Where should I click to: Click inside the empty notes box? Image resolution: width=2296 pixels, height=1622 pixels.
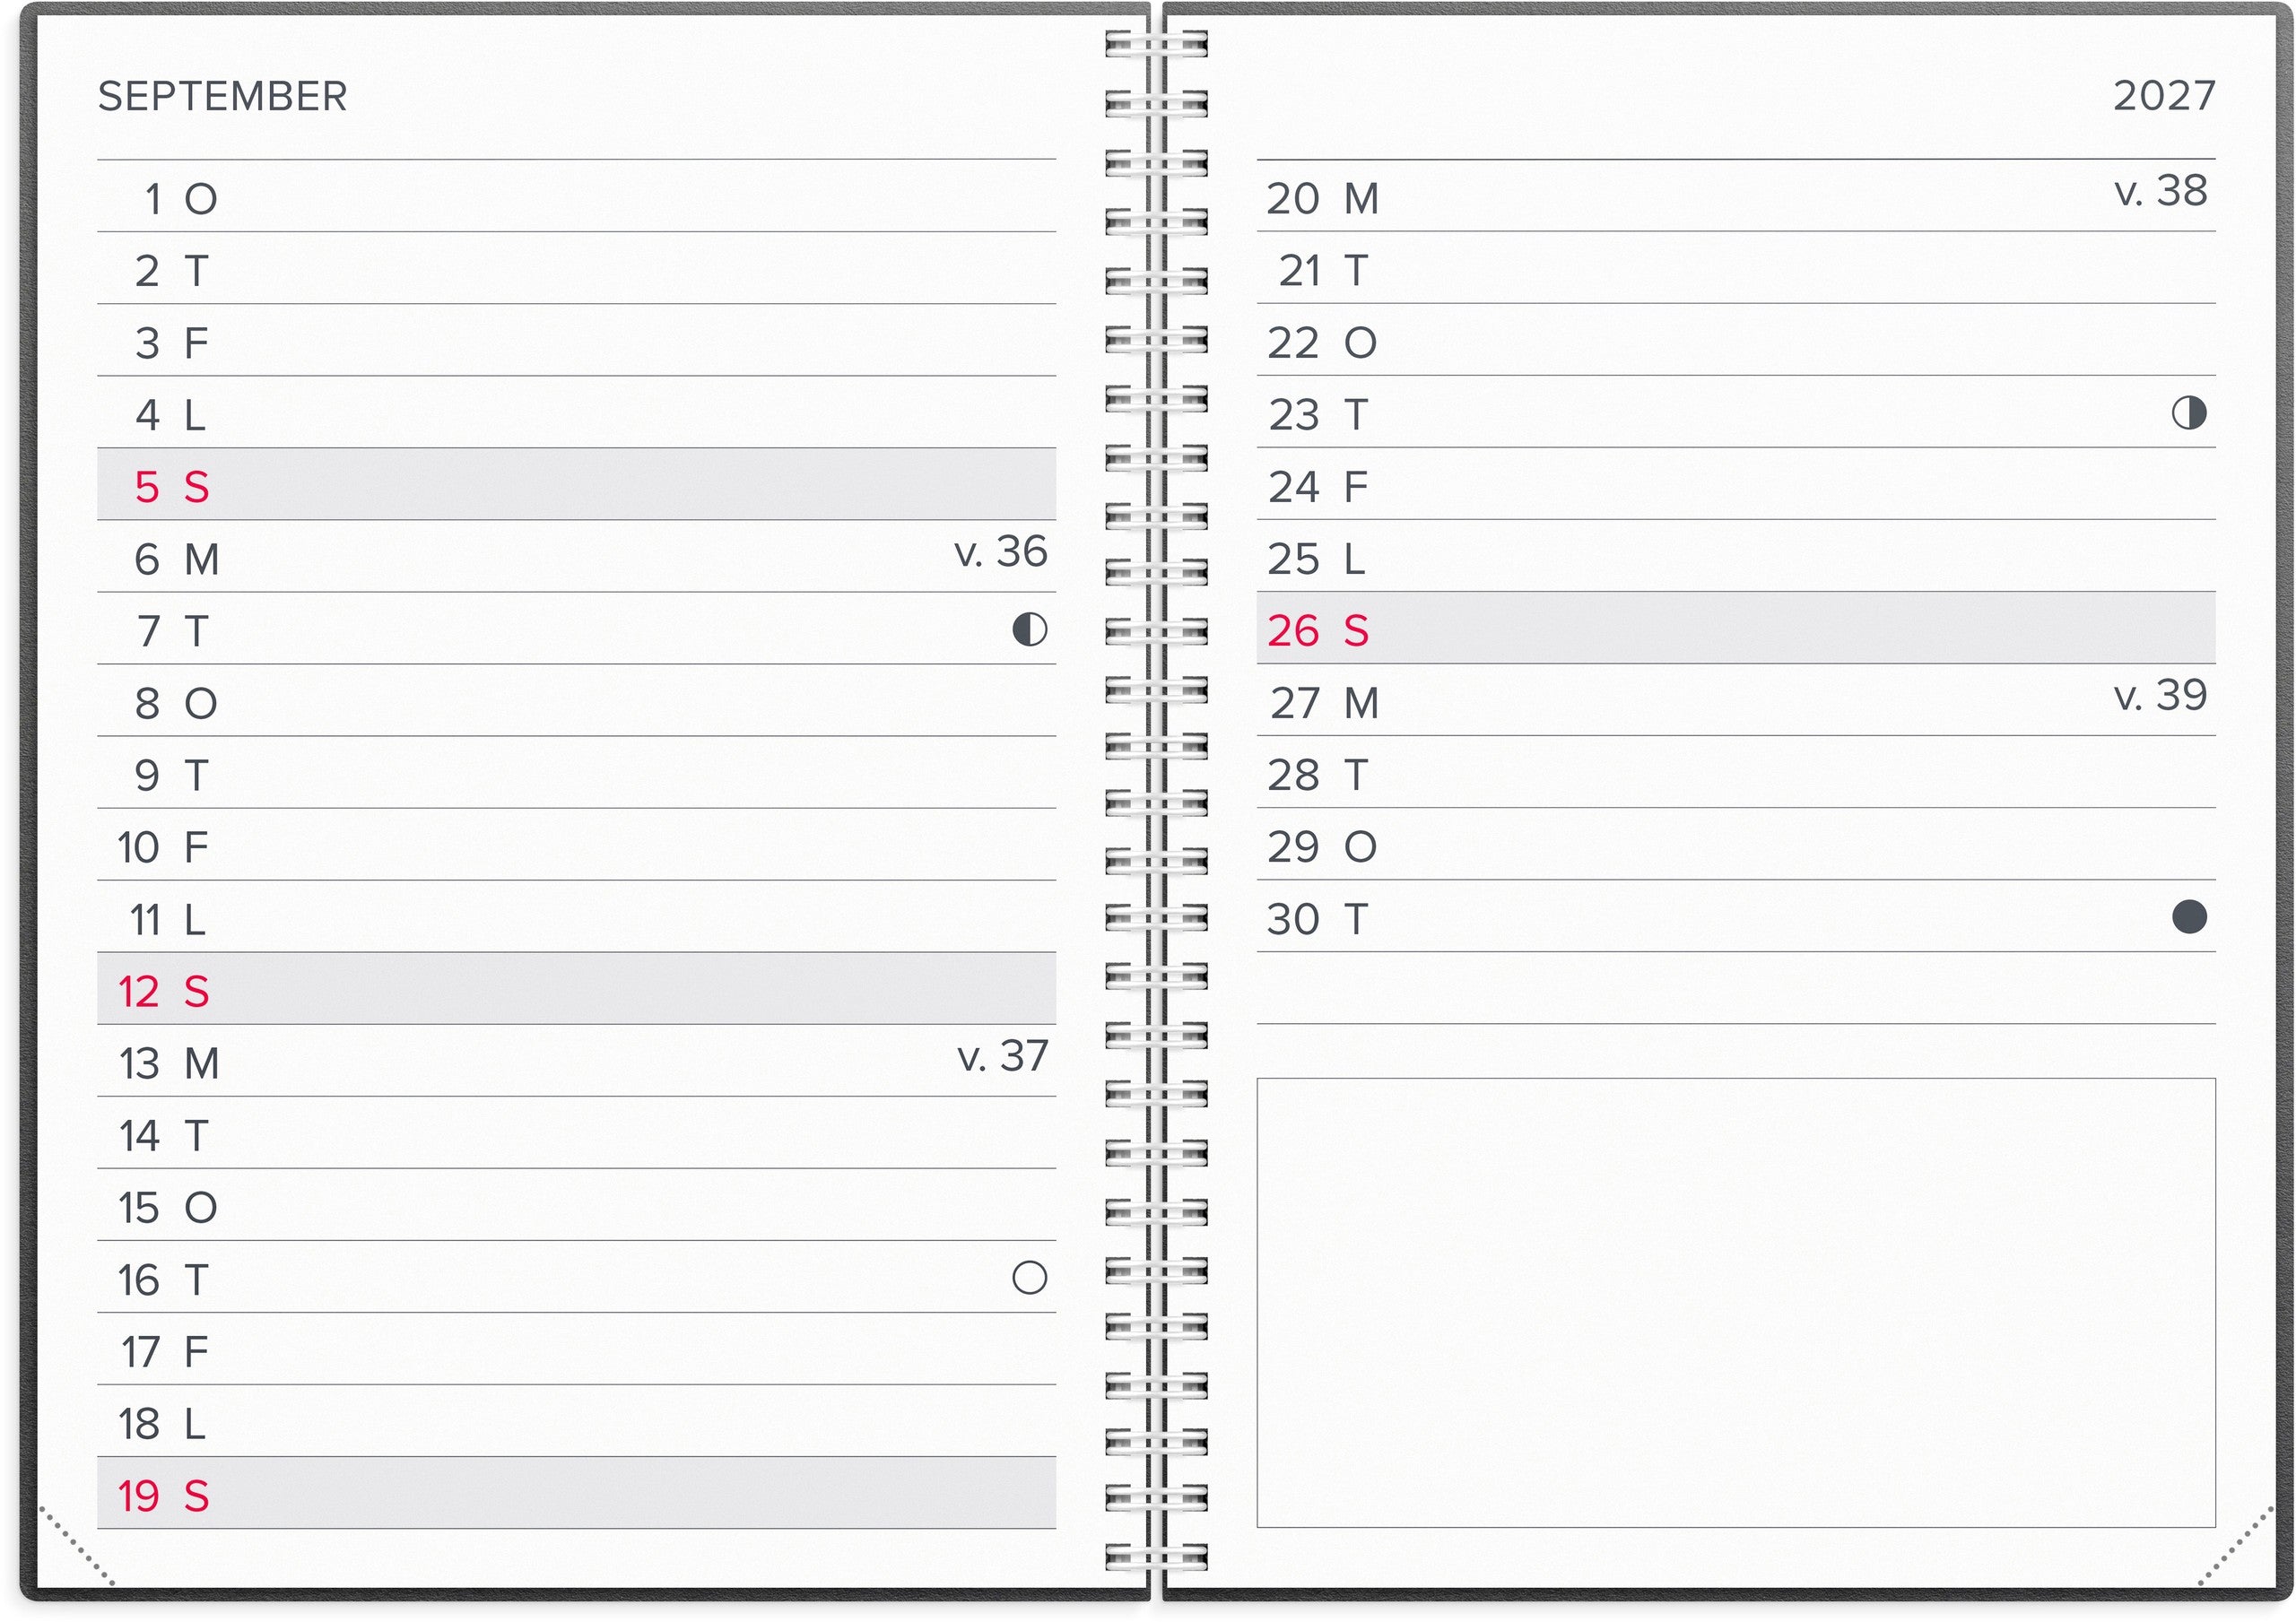pyautogui.click(x=1736, y=1302)
